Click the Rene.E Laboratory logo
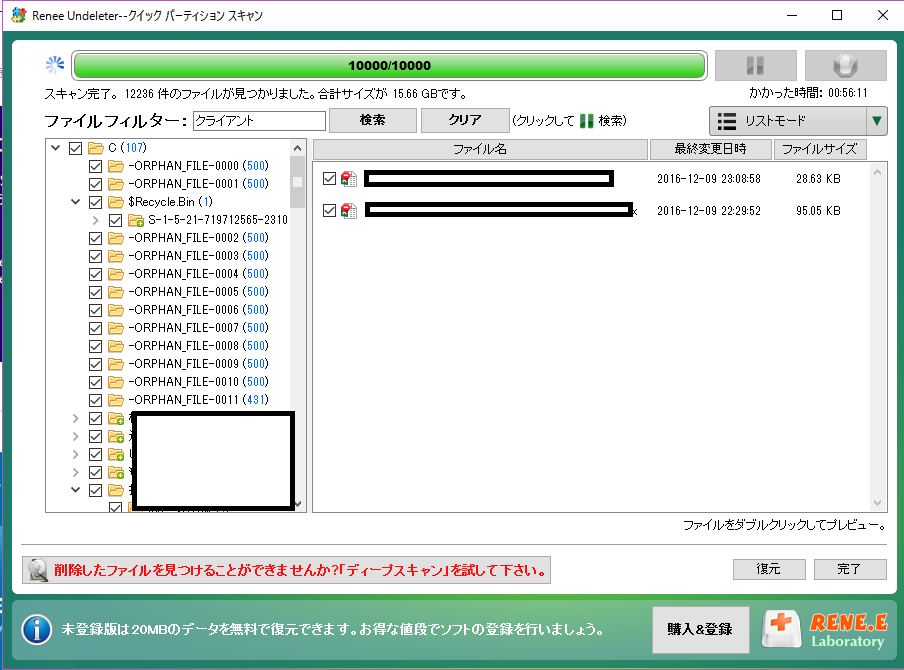The width and height of the screenshot is (904, 670). (x=824, y=630)
